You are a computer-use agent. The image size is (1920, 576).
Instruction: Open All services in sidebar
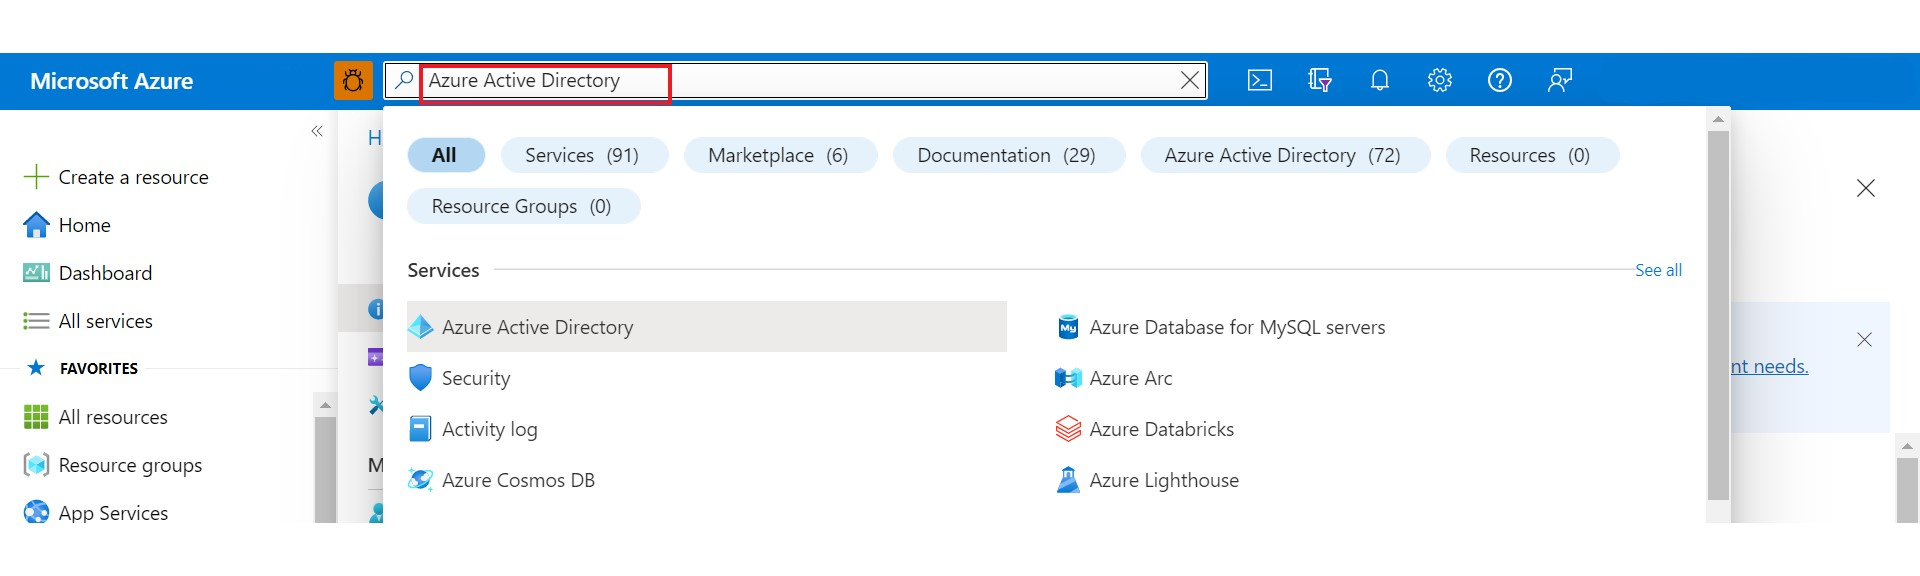[105, 321]
